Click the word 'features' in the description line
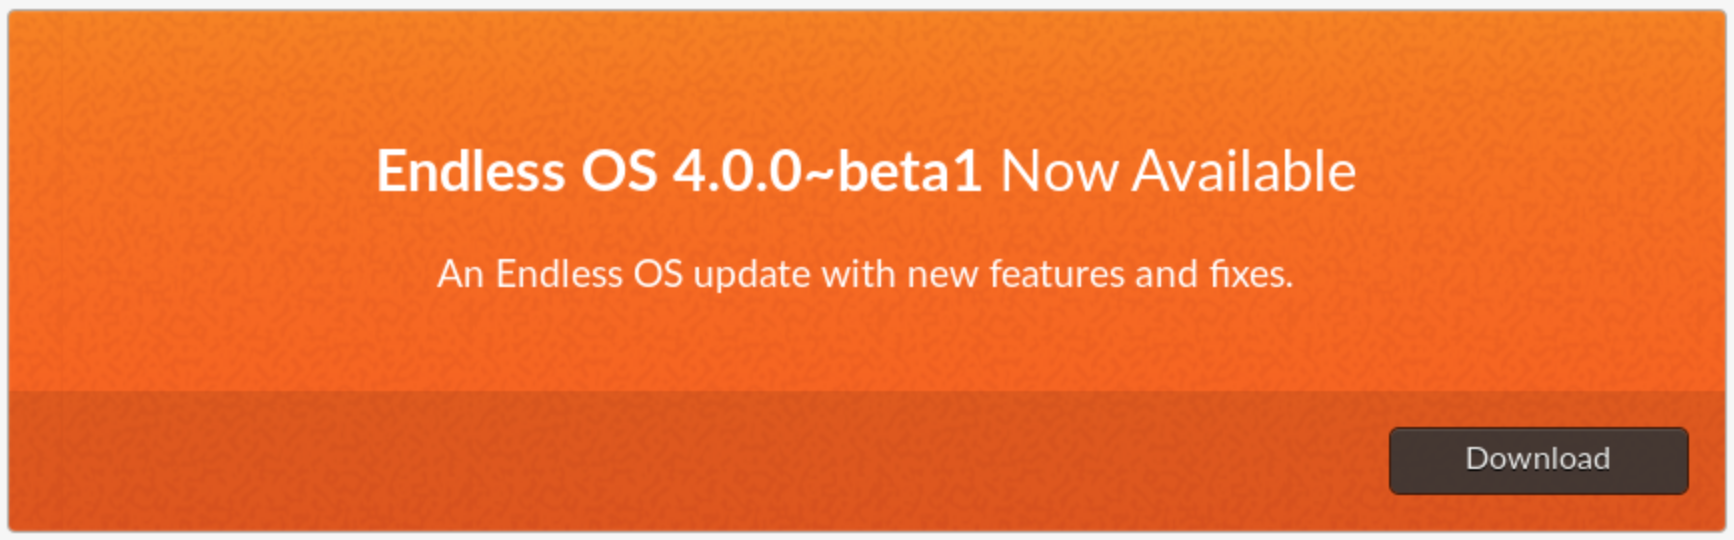1734x540 pixels. 1057,274
